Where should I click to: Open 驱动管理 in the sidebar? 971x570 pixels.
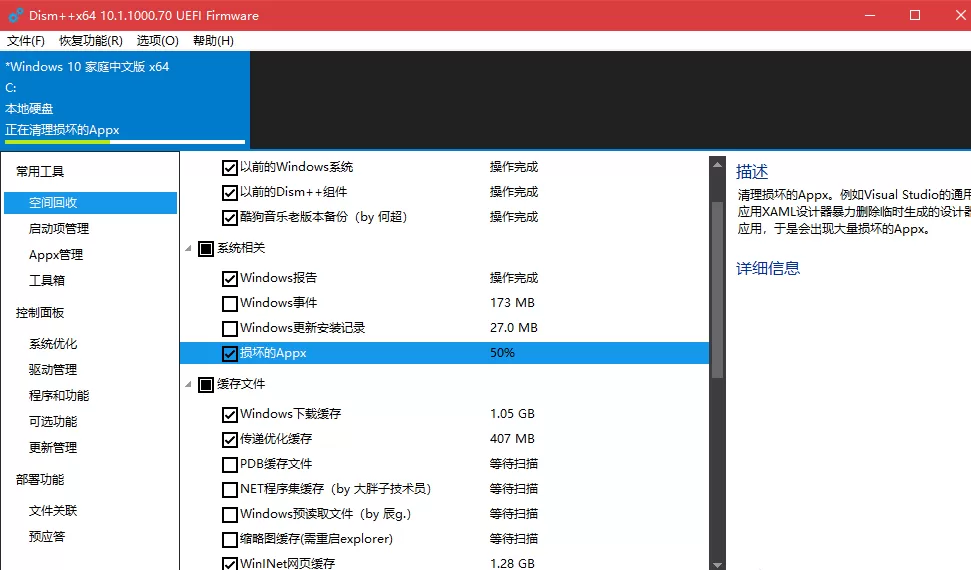(x=53, y=370)
